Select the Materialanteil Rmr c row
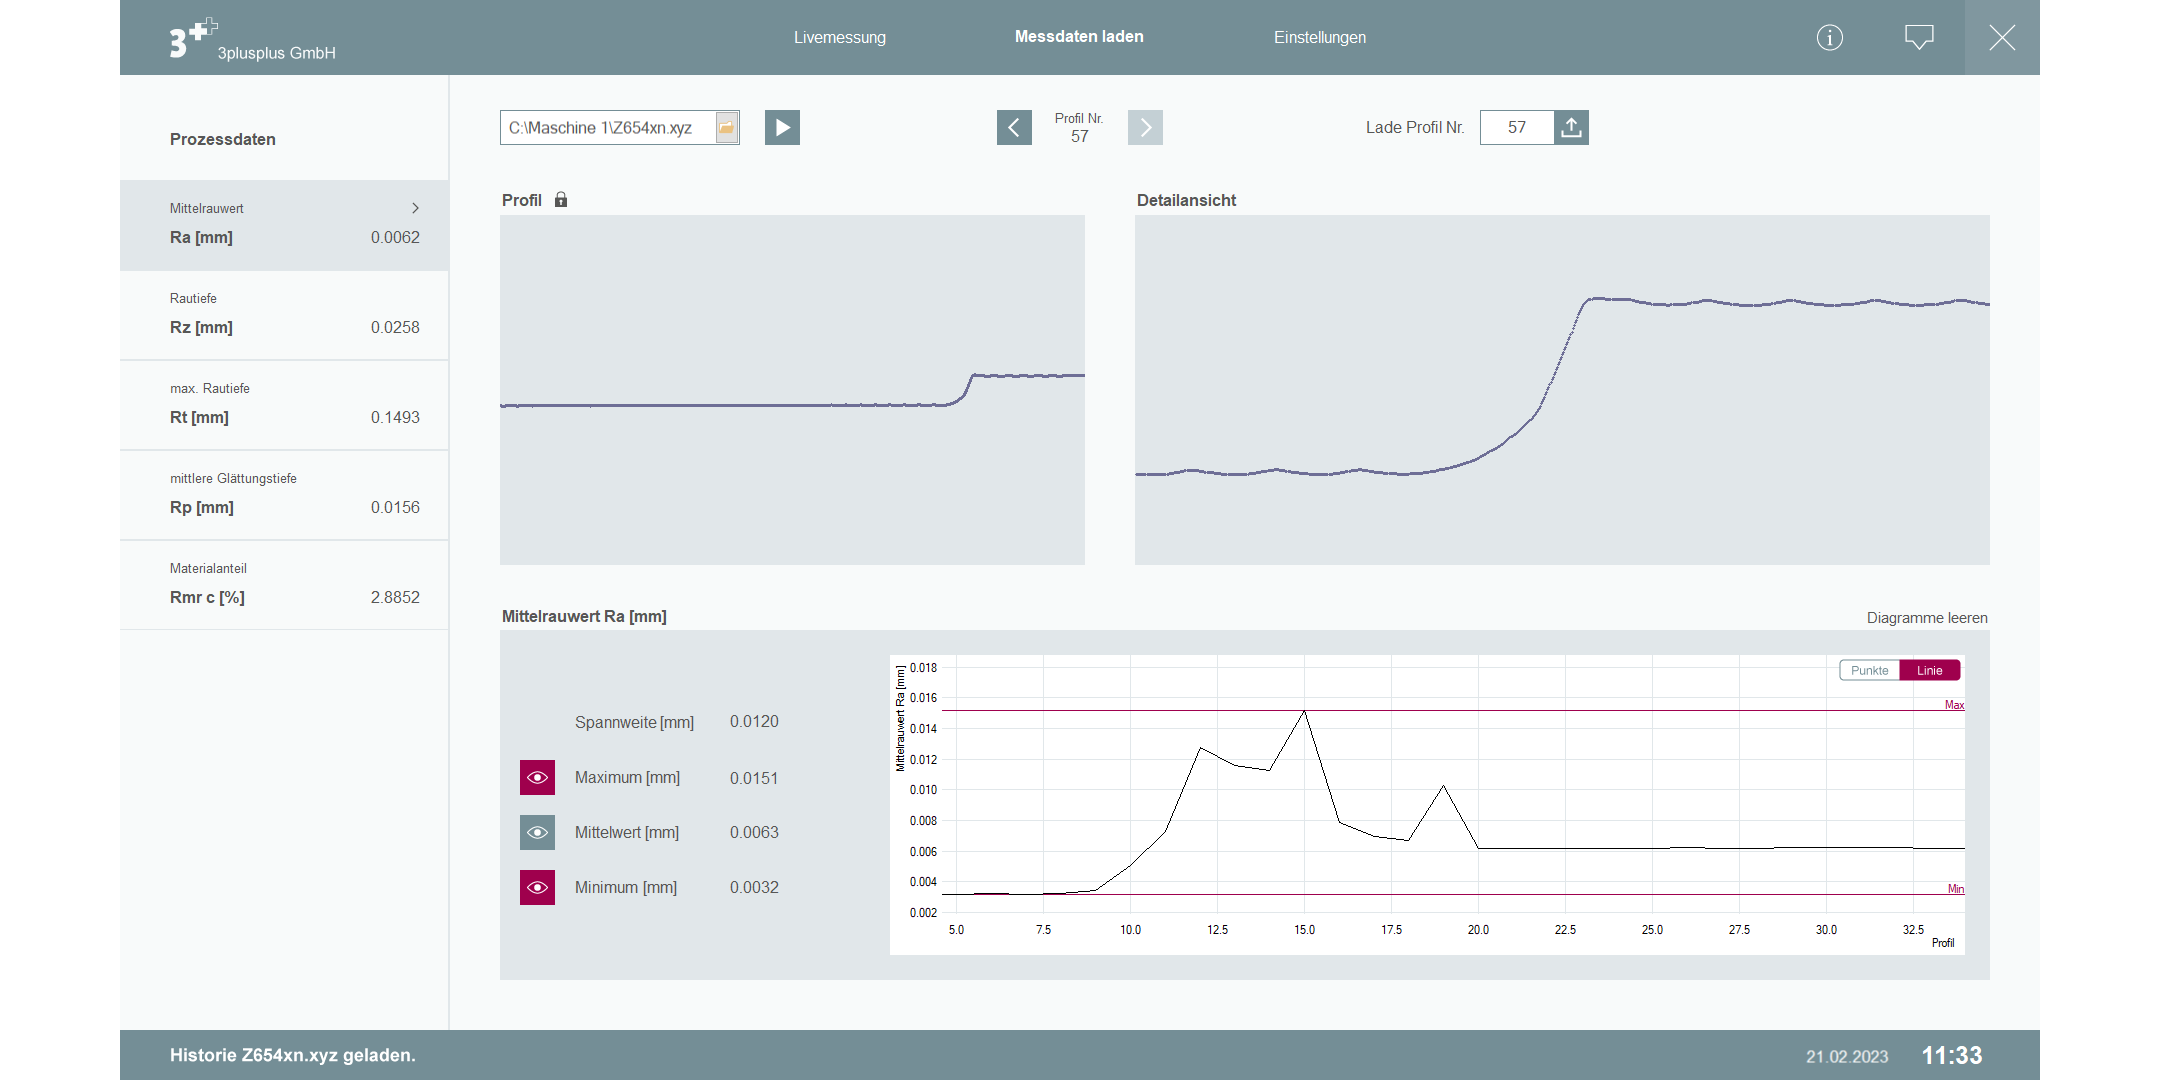Viewport: 2160px width, 1080px height. click(x=284, y=585)
